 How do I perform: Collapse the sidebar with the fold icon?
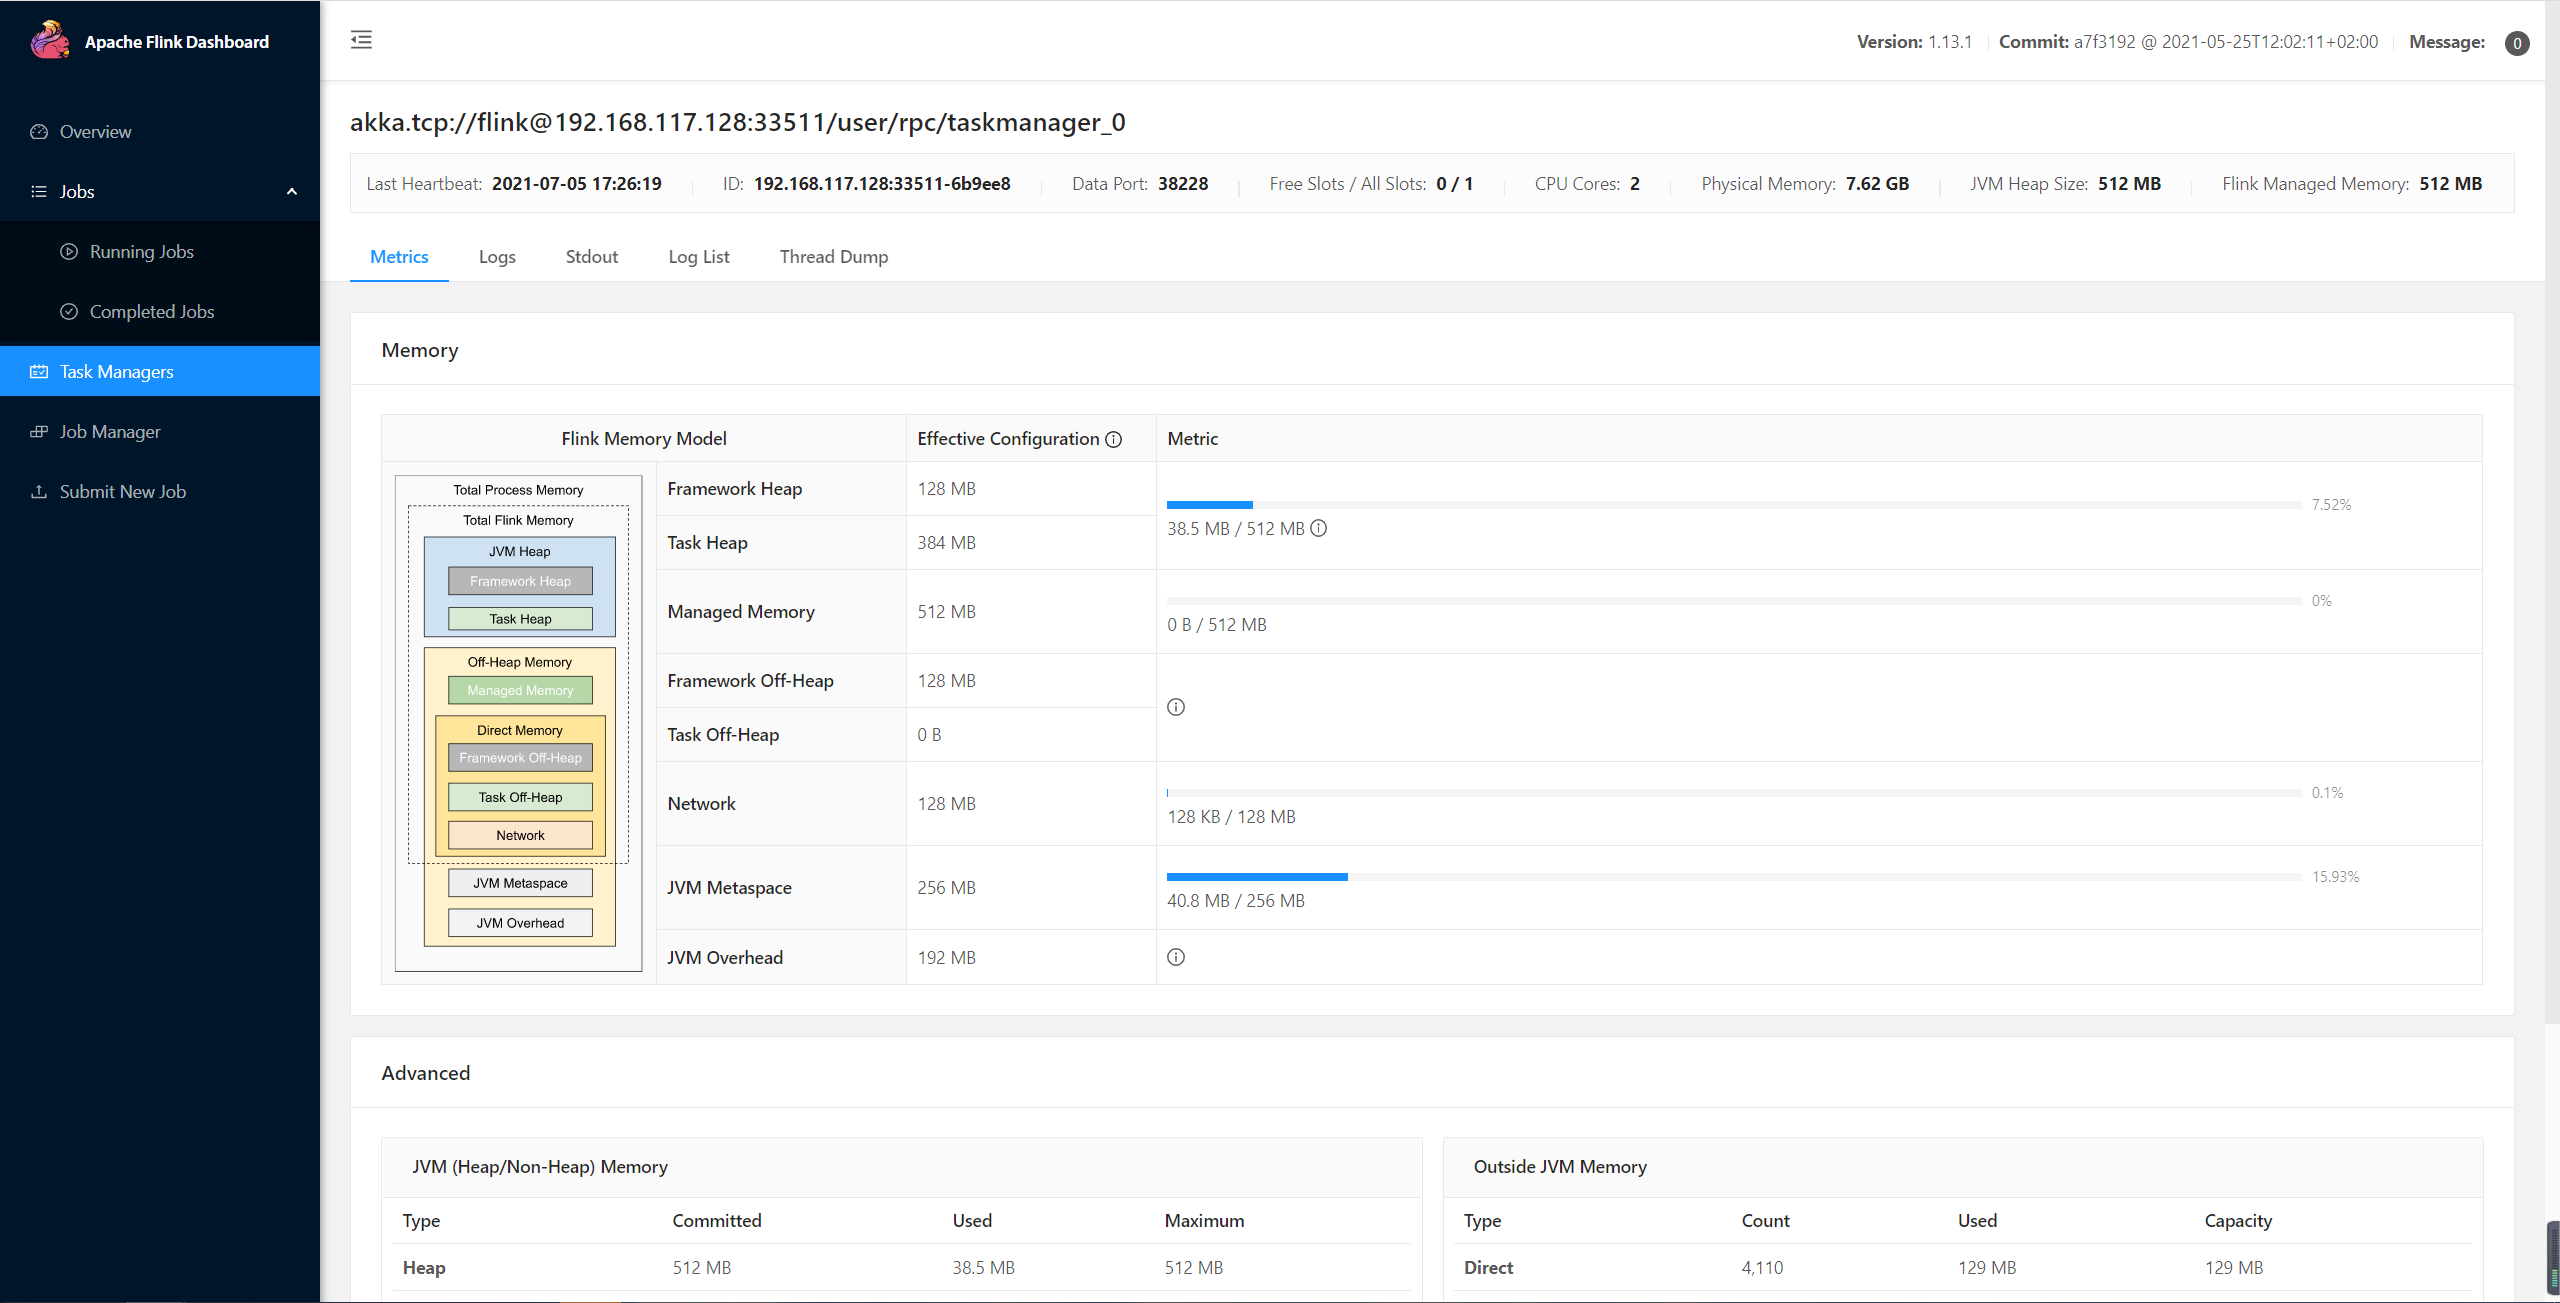click(361, 40)
